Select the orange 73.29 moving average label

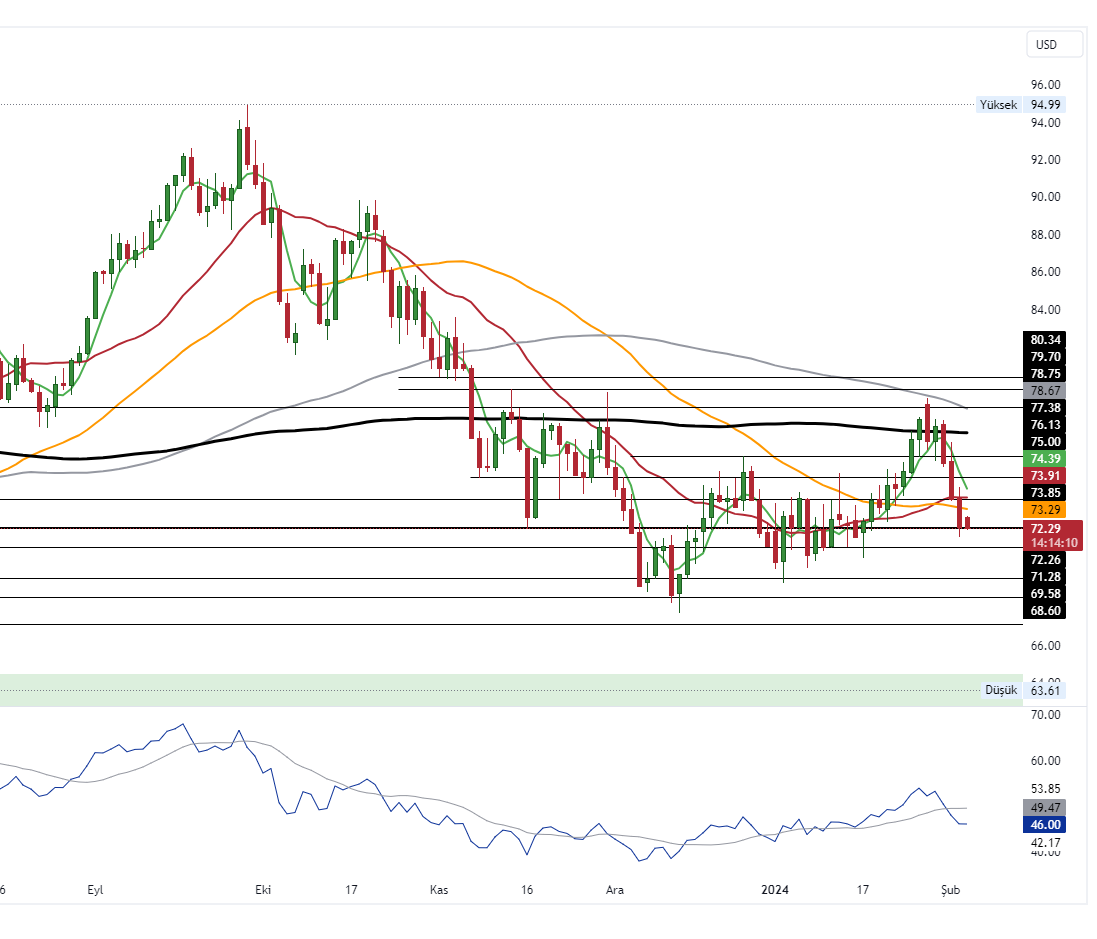click(1045, 510)
